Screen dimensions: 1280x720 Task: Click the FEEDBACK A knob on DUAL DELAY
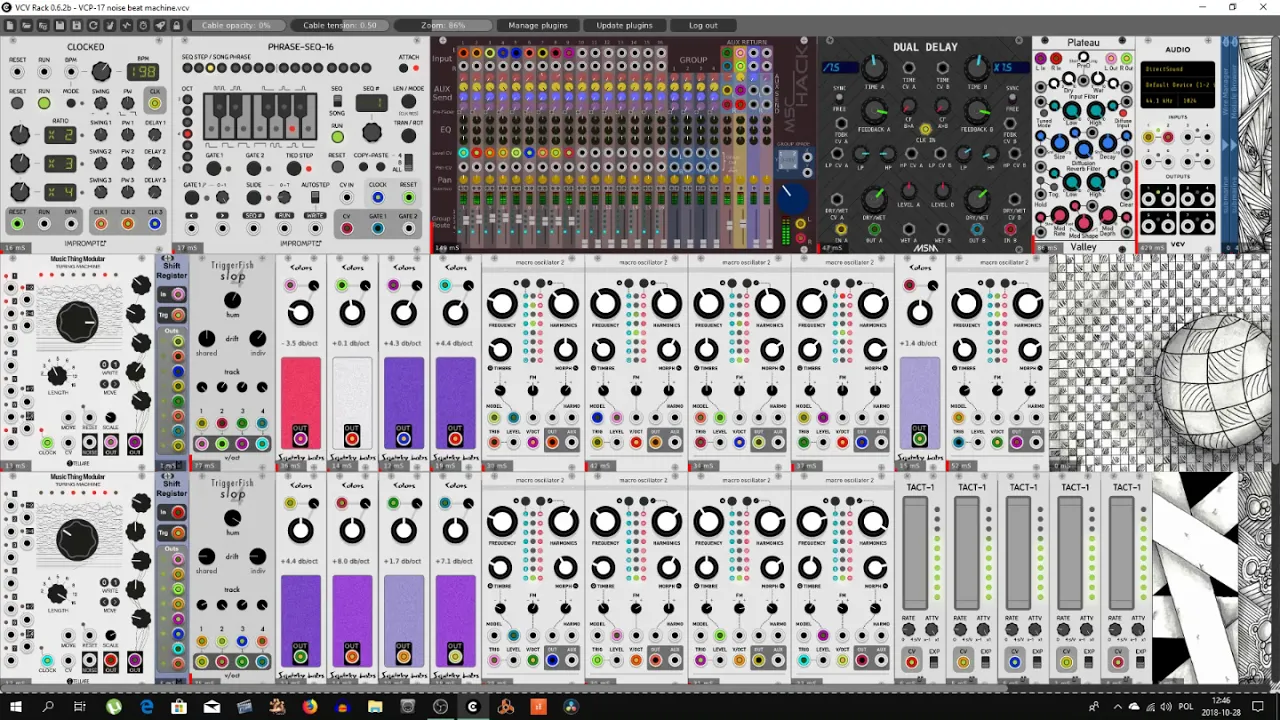coord(874,111)
